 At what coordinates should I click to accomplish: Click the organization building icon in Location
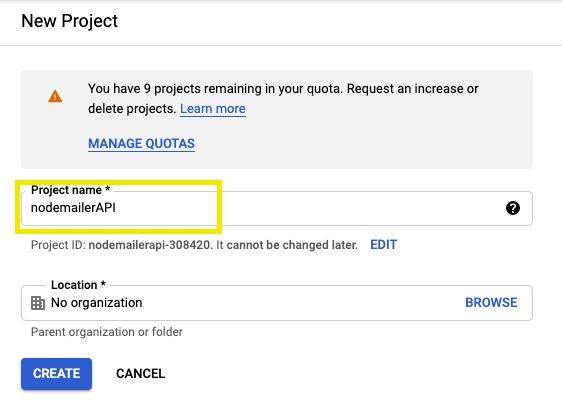(x=38, y=303)
